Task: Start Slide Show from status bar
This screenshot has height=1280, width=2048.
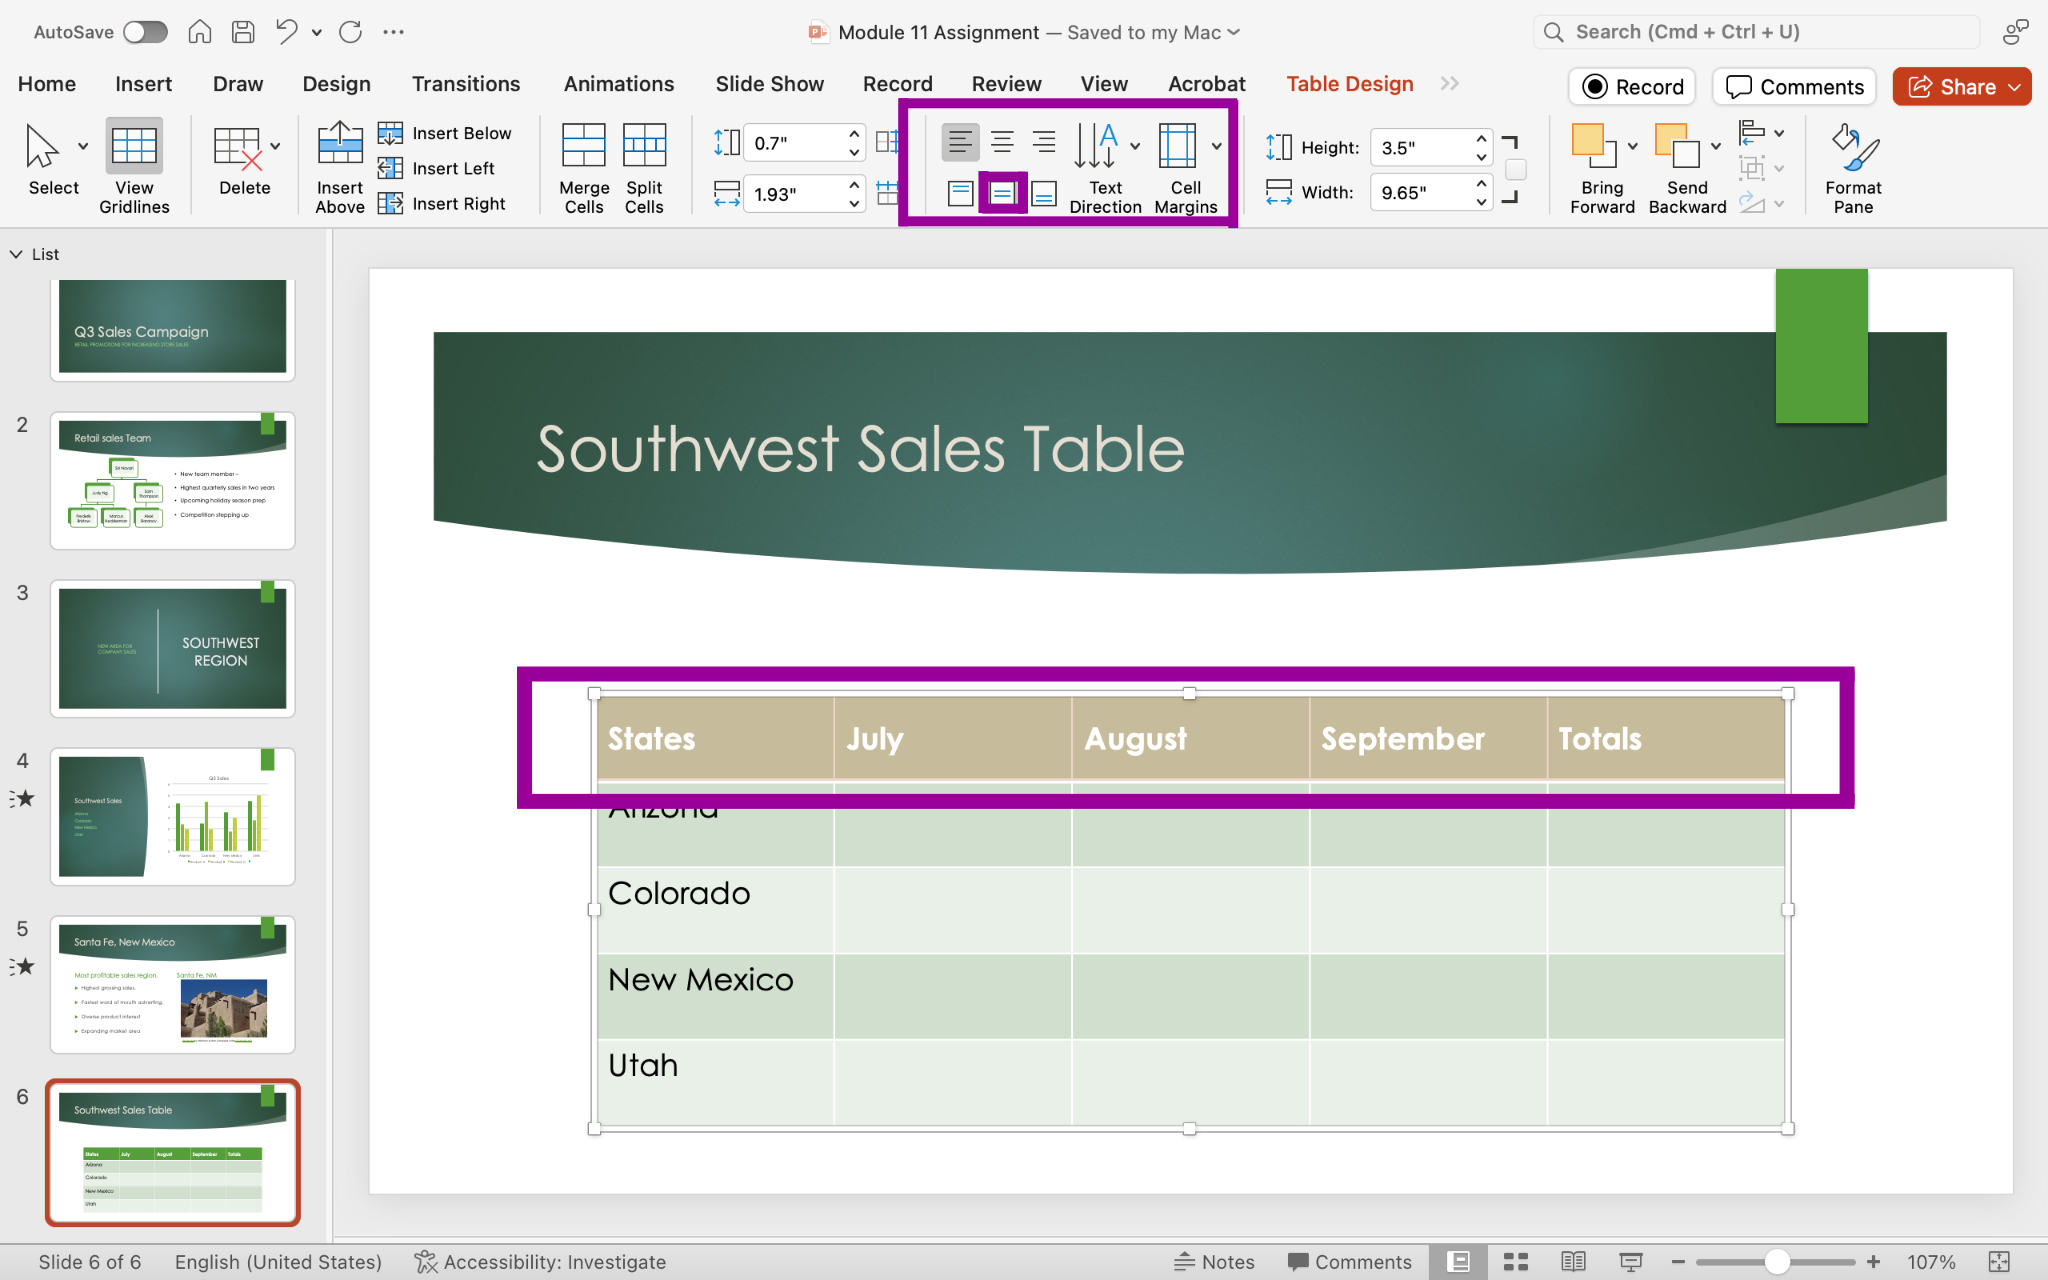Action: pos(1631,1262)
